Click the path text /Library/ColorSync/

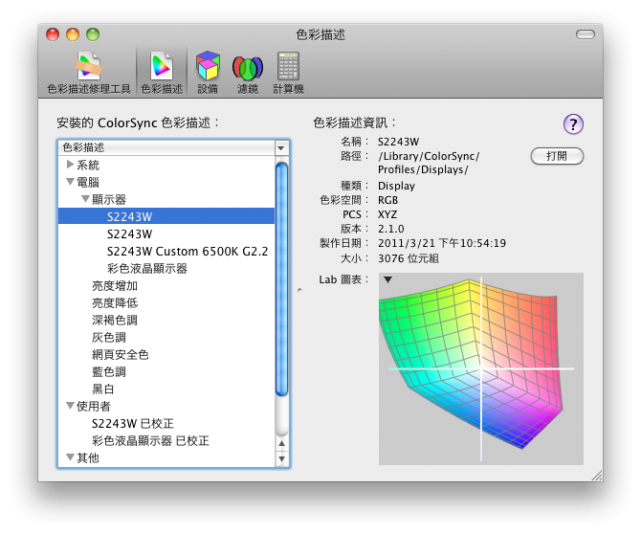coord(429,156)
